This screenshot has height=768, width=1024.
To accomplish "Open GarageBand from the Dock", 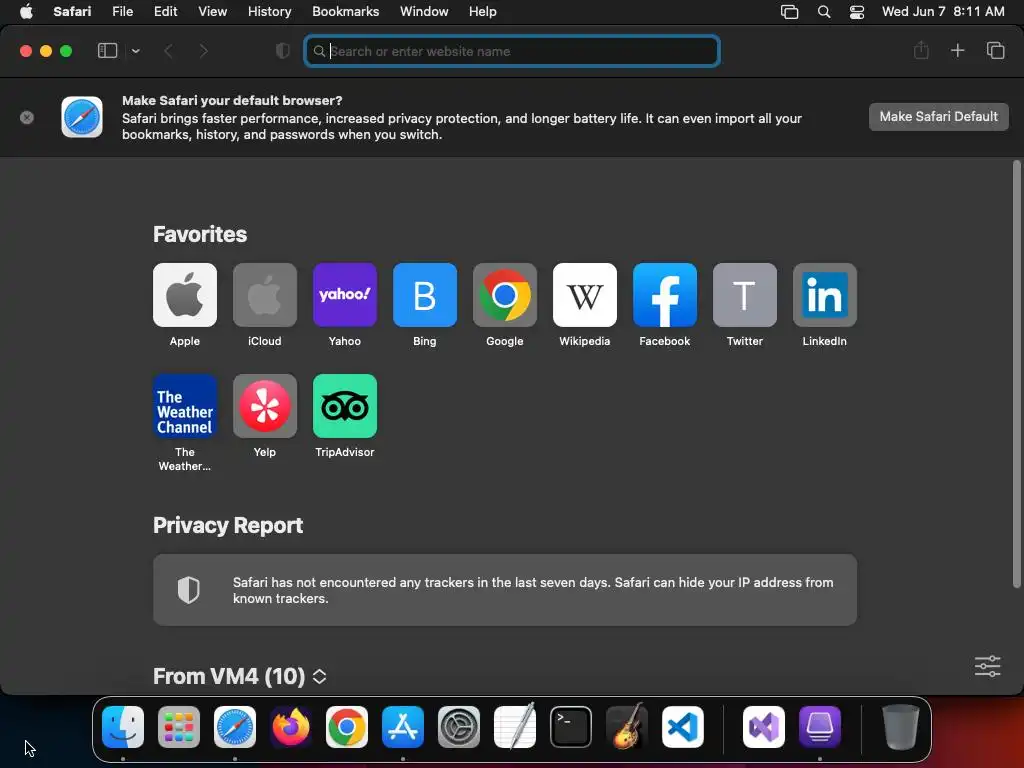I will pyautogui.click(x=627, y=726).
